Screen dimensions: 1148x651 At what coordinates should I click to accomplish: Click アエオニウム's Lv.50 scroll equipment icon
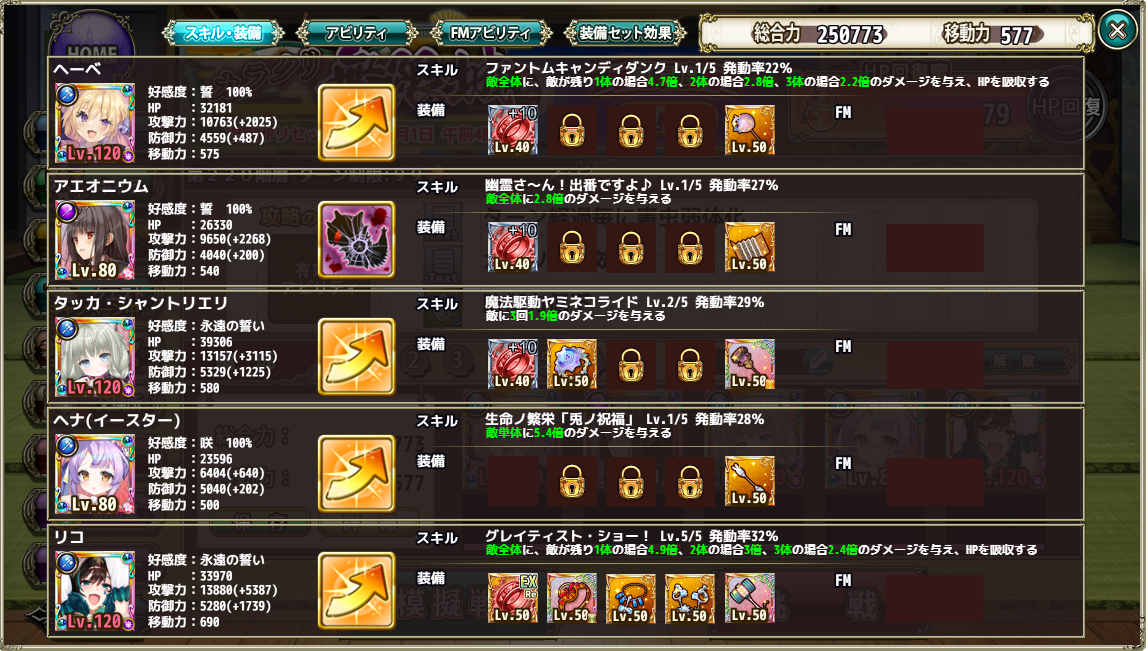(x=750, y=247)
